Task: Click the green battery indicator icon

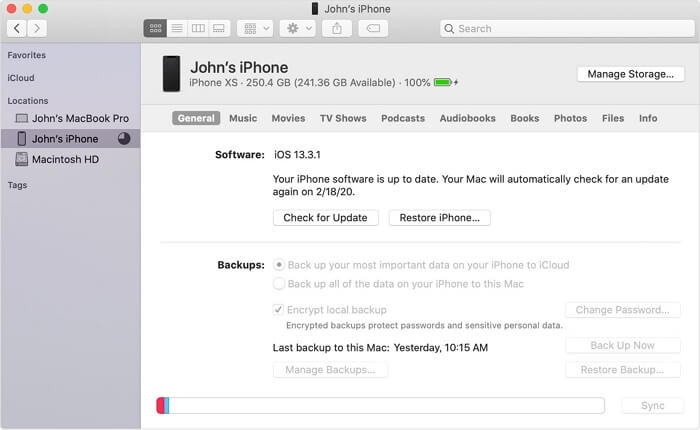Action: point(443,83)
